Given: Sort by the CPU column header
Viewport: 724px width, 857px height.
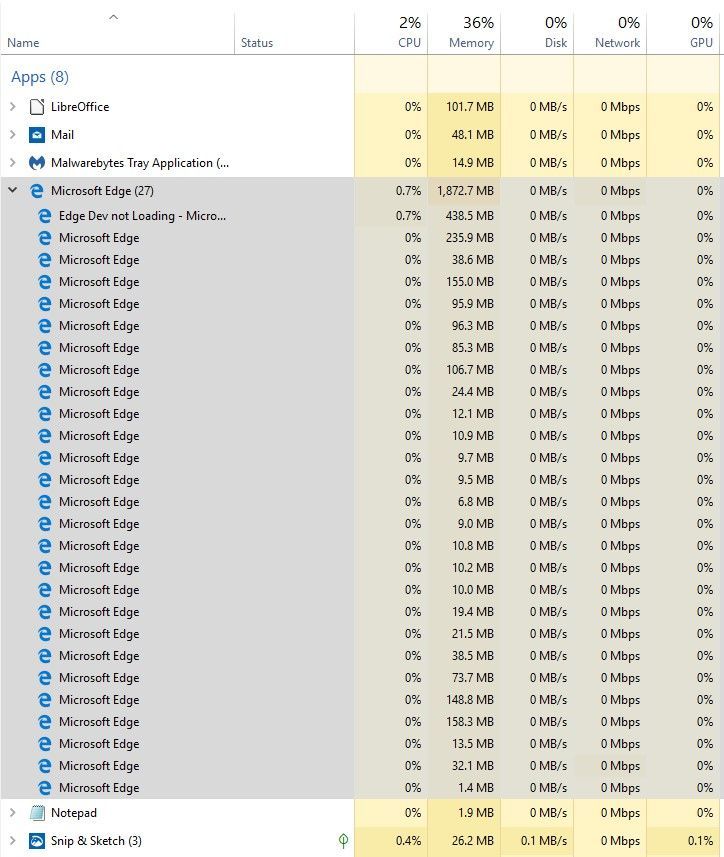Looking at the screenshot, I should point(391,33).
